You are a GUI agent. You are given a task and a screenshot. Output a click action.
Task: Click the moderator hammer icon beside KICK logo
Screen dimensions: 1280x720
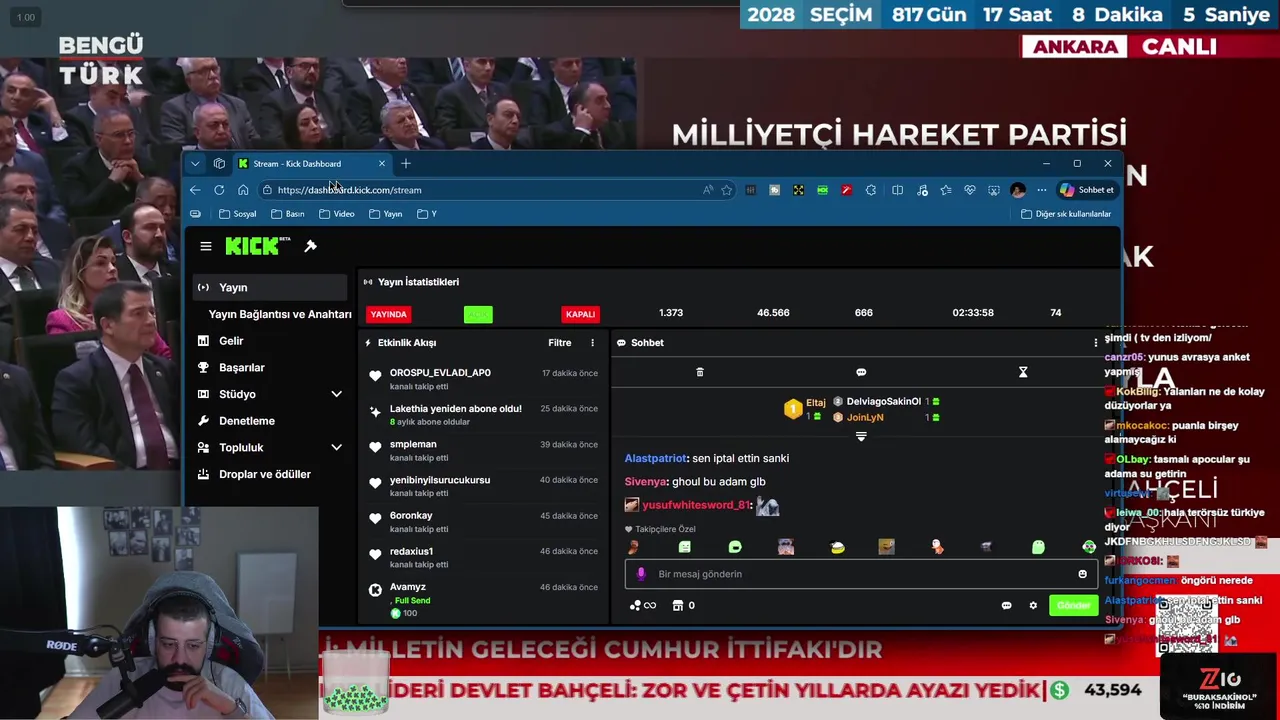coord(310,246)
